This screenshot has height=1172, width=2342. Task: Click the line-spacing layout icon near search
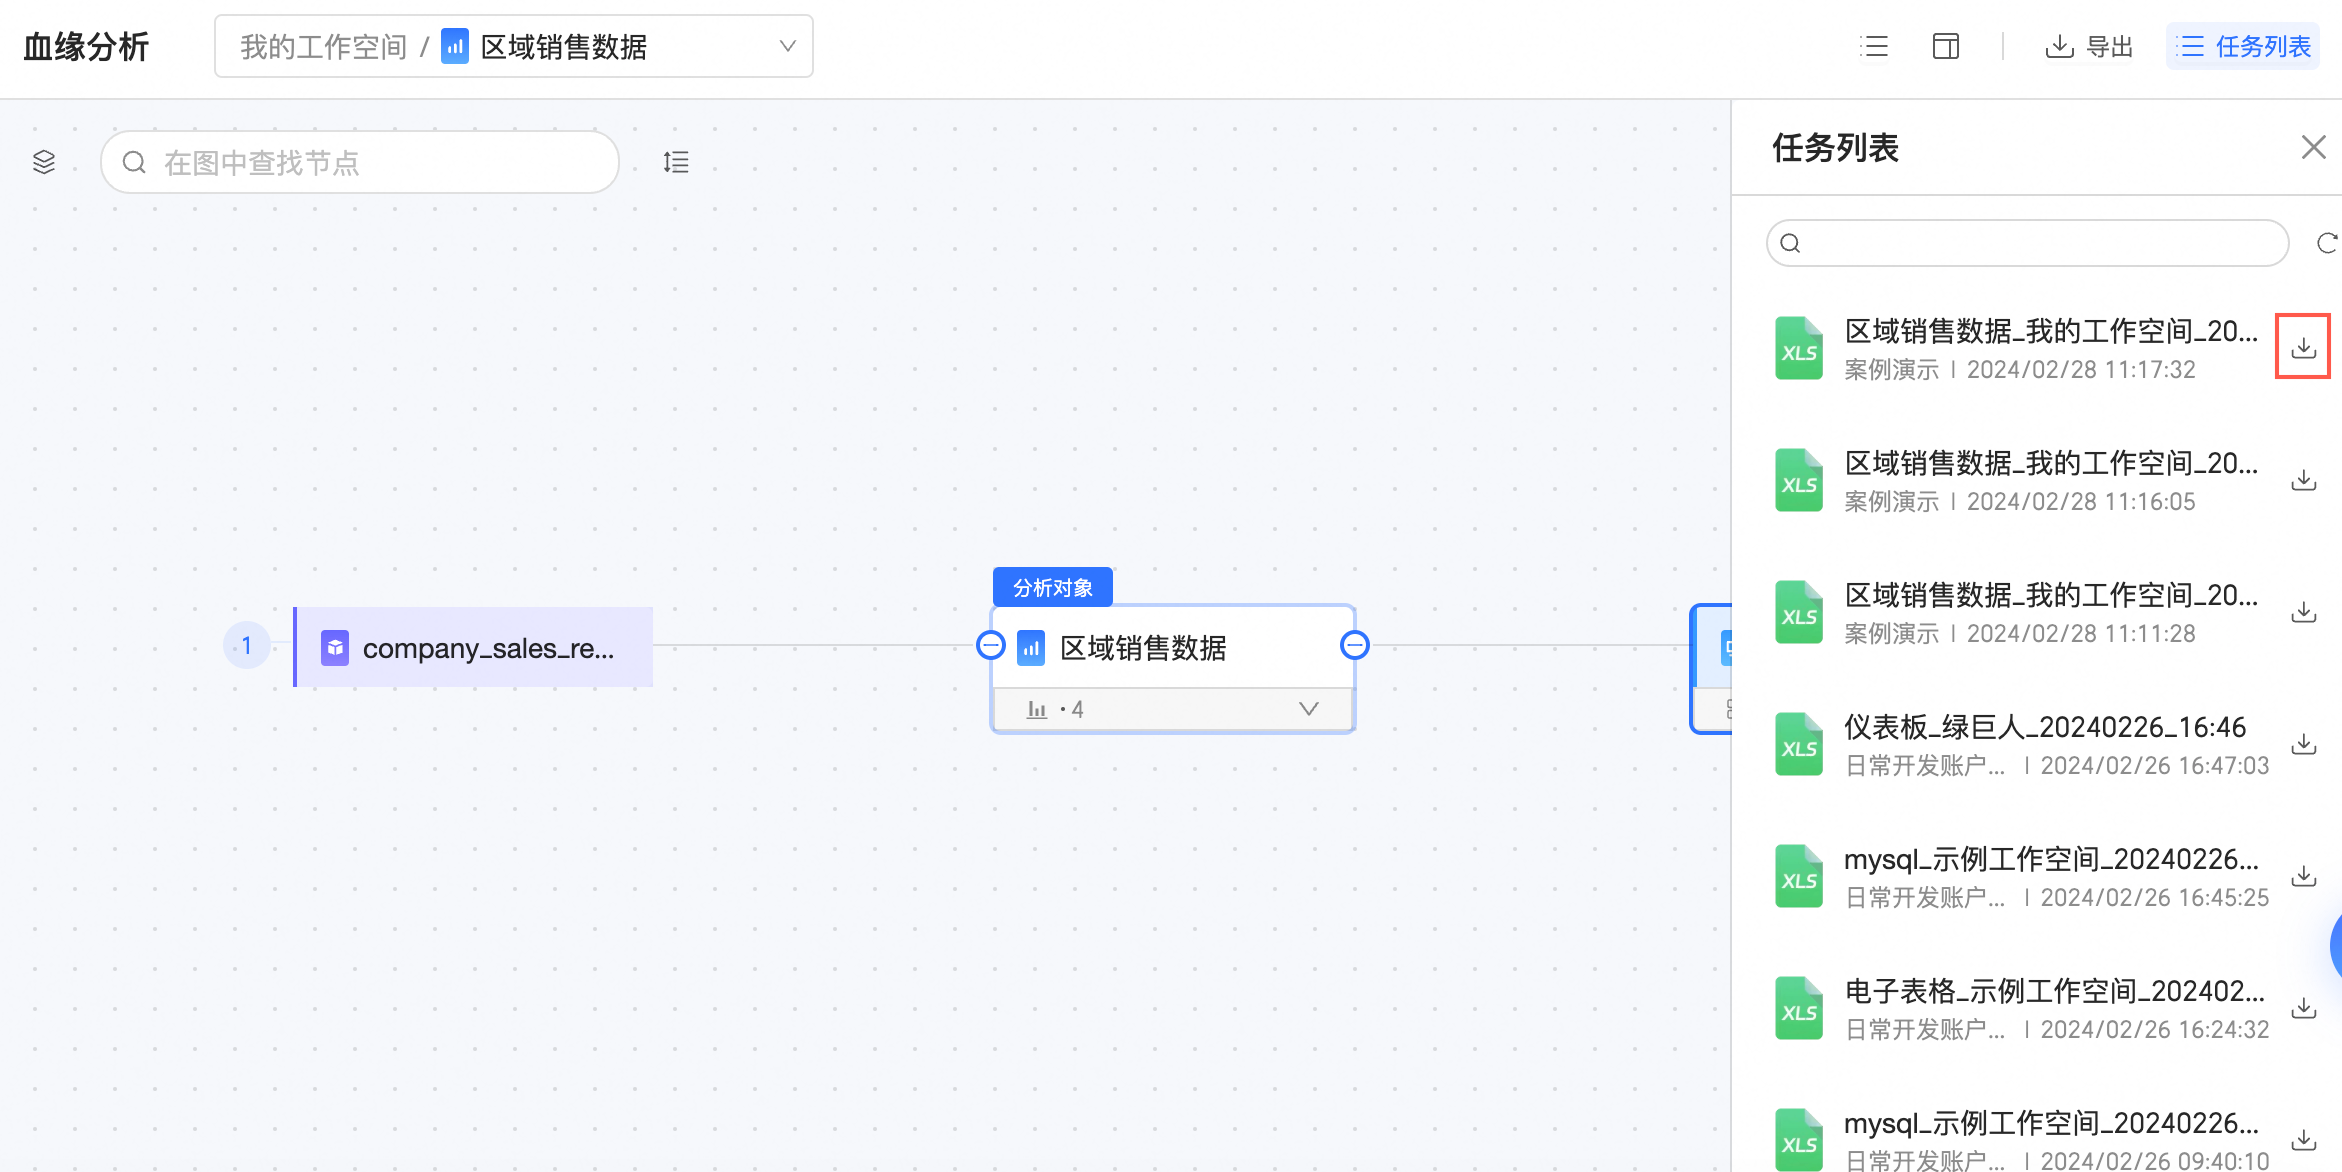tap(676, 162)
